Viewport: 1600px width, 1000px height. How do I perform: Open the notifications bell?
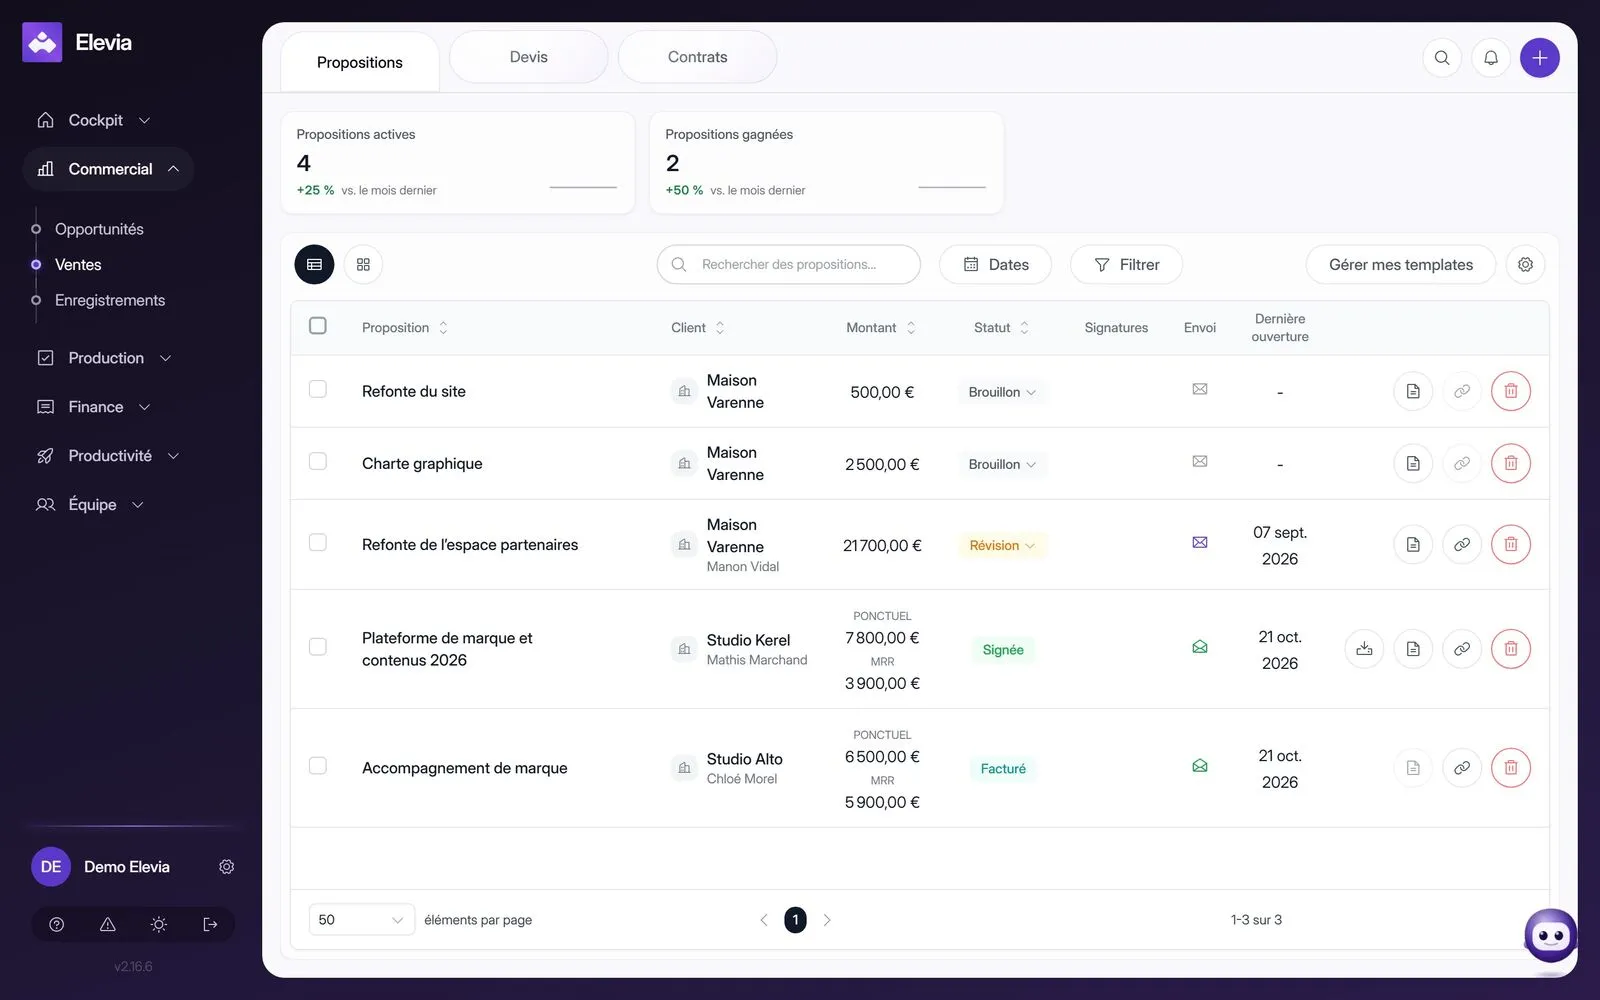click(x=1491, y=58)
